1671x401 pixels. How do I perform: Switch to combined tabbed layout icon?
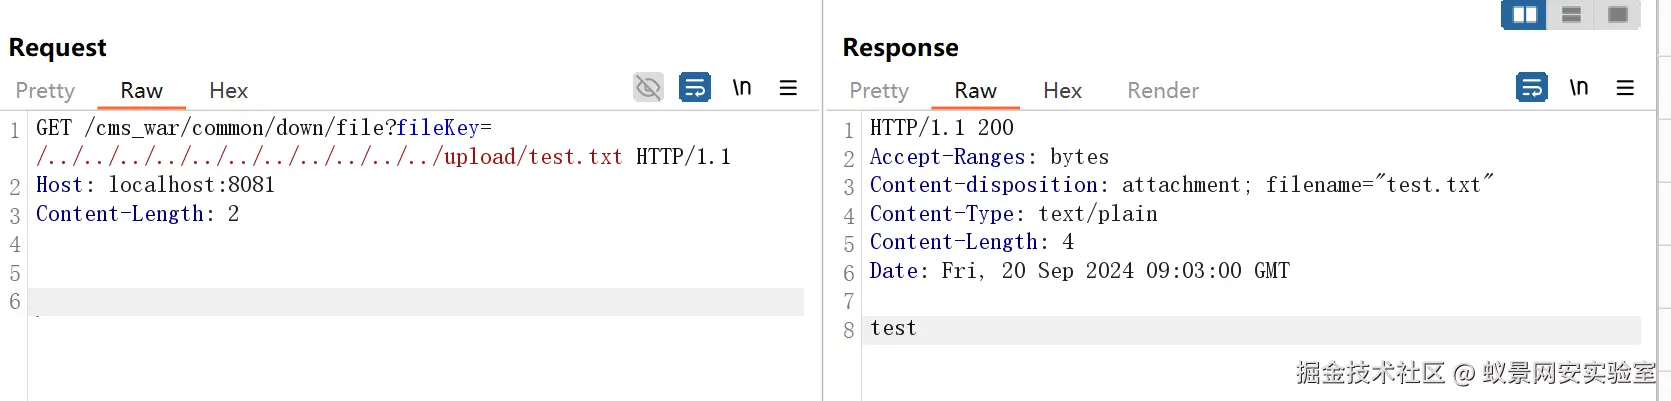coord(1618,15)
